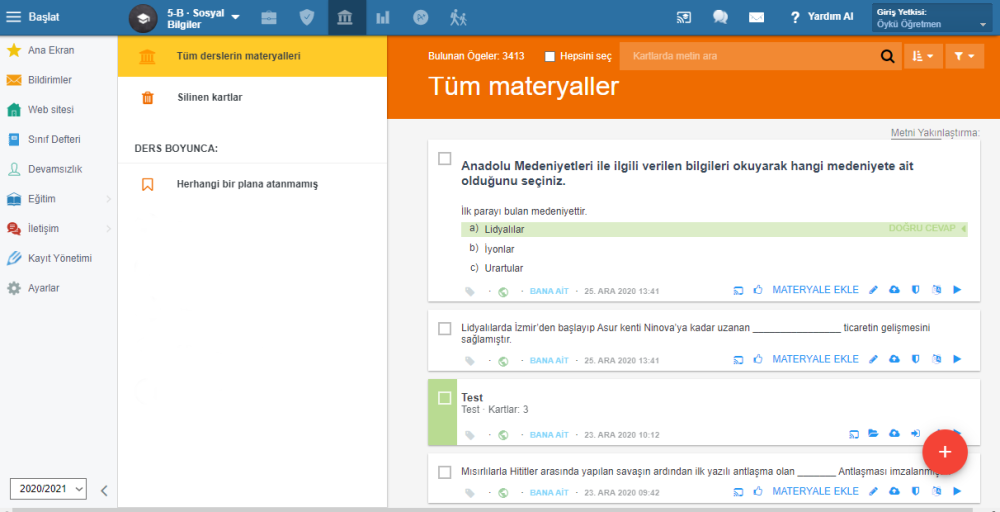Click the red plus add button

tap(945, 452)
